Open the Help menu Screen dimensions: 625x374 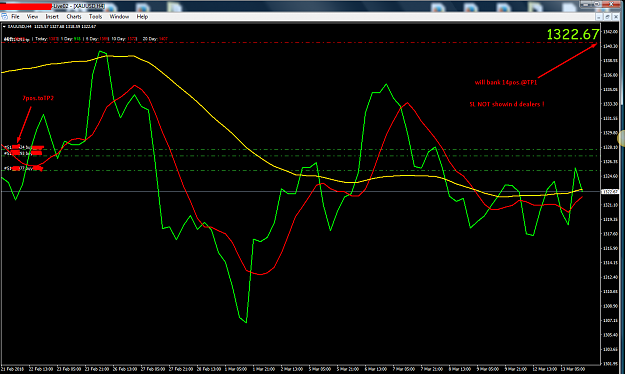142,17
